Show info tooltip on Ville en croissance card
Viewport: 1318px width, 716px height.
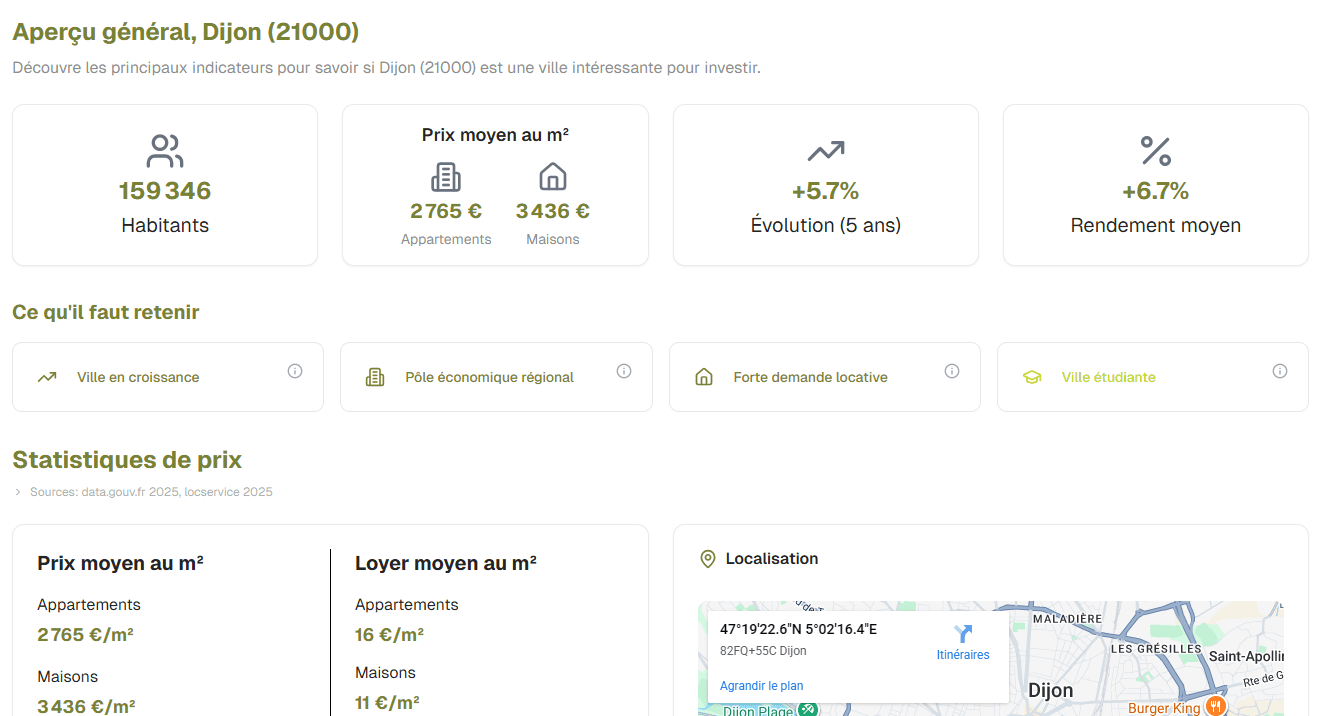tap(295, 370)
